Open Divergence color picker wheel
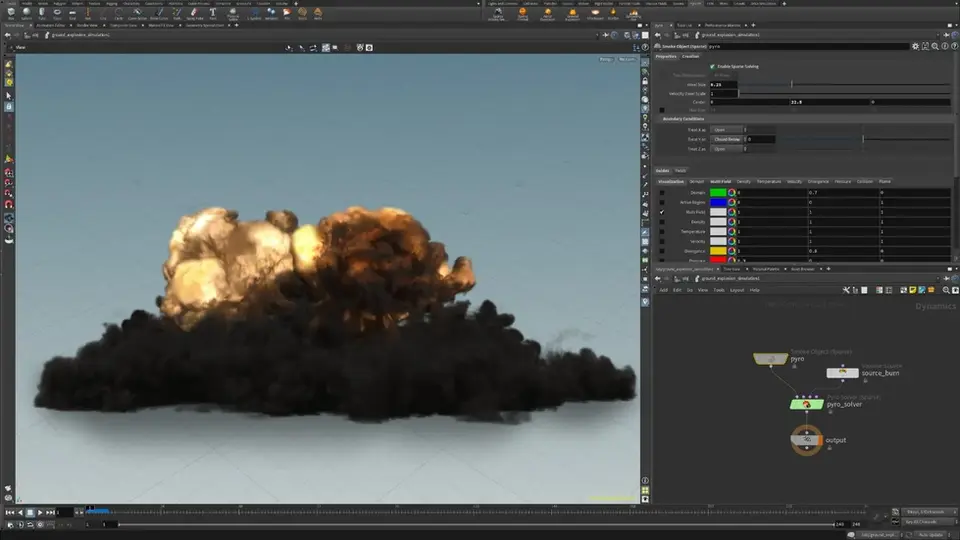The width and height of the screenshot is (960, 540). [x=732, y=251]
